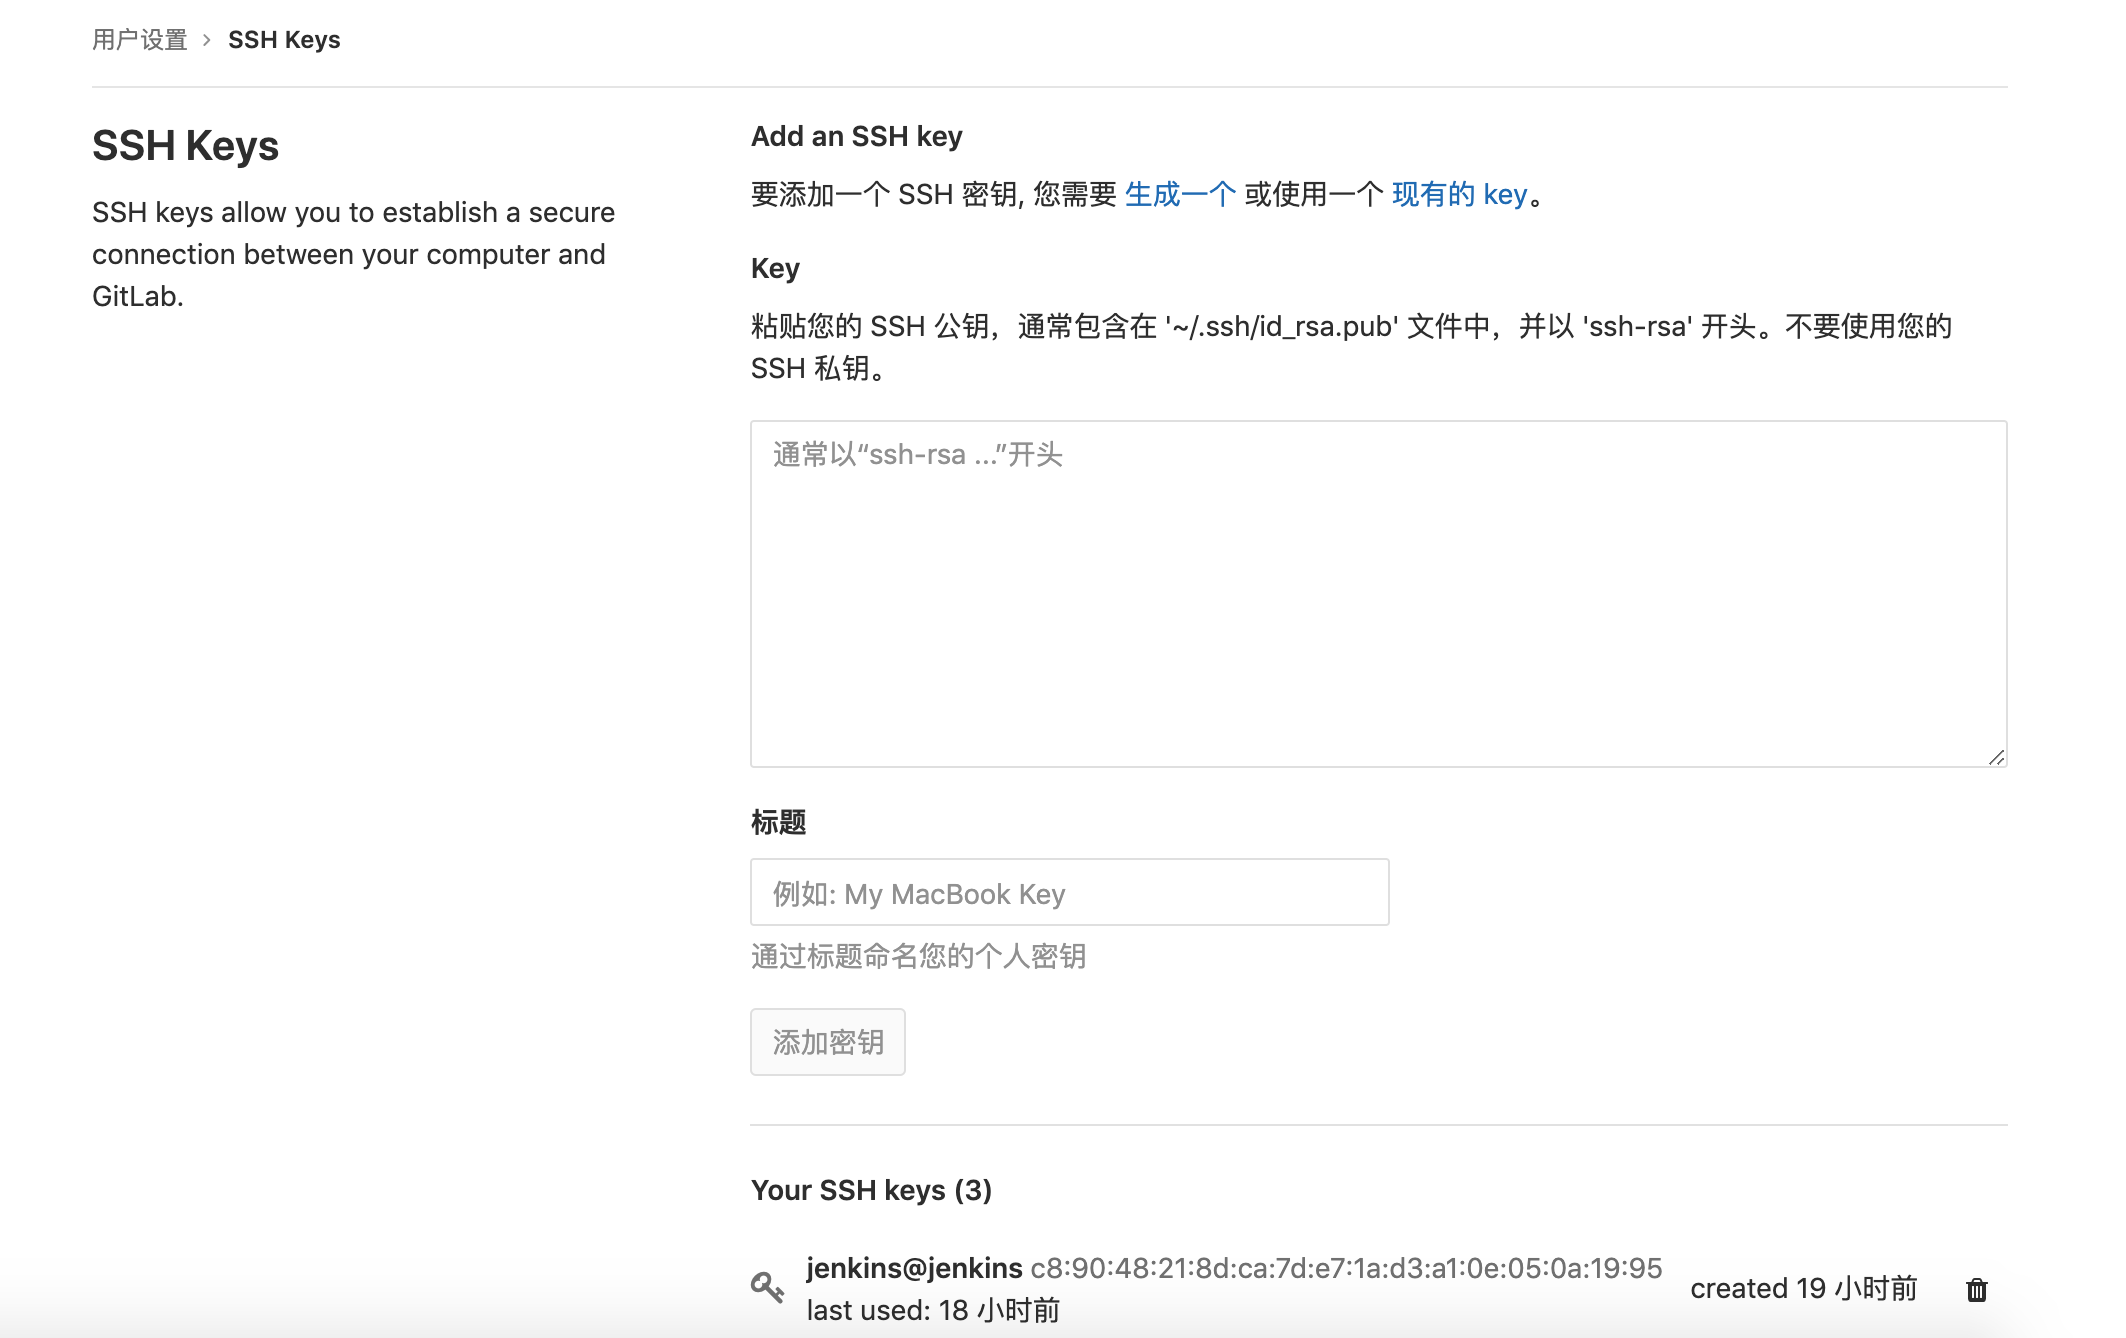Click the 'created 19 小时前' text

[x=1803, y=1288]
